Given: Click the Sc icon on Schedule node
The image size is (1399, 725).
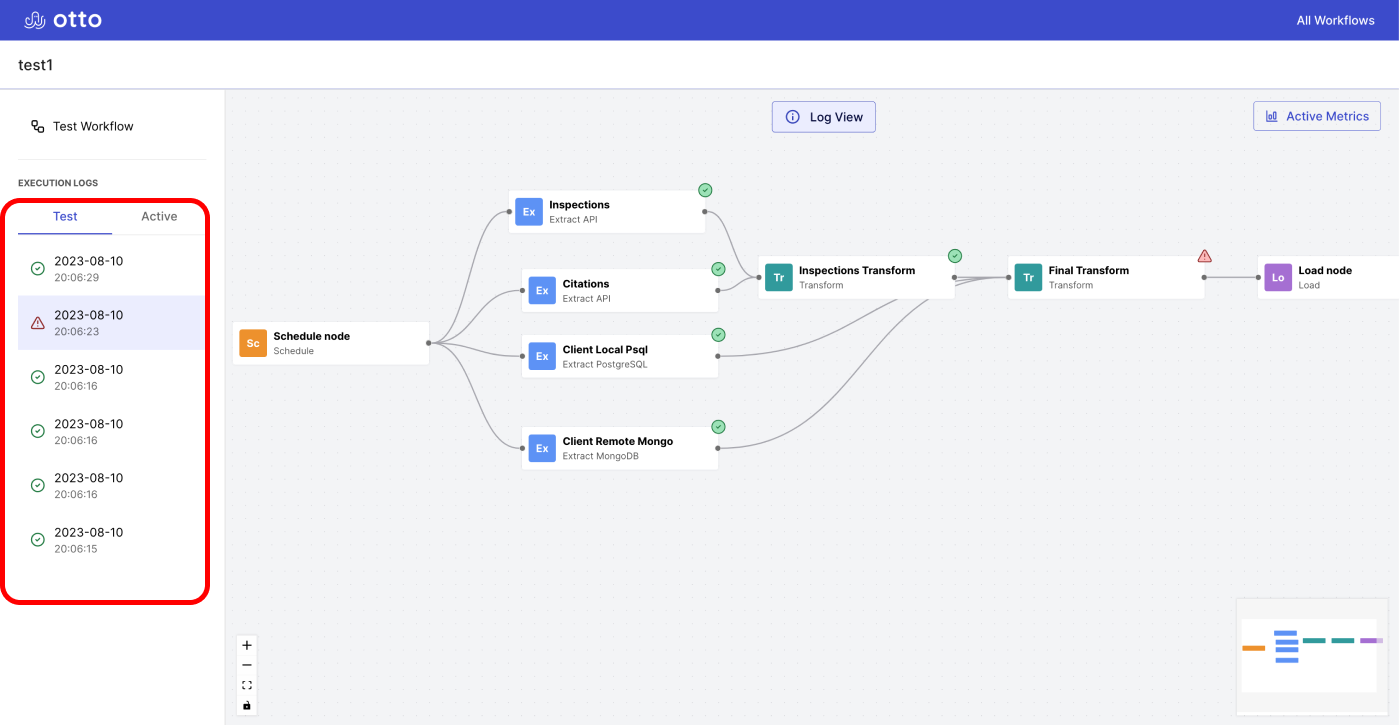Looking at the screenshot, I should coord(253,343).
